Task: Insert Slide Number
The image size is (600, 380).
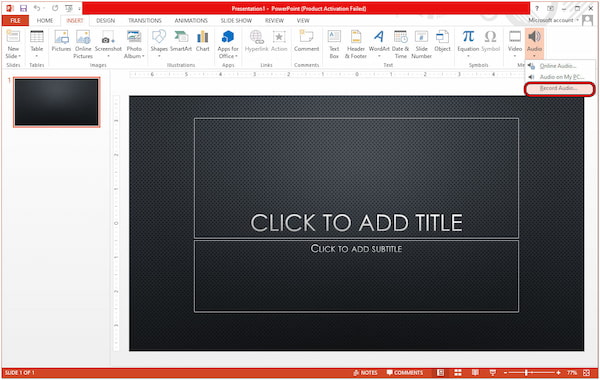Action: click(421, 44)
